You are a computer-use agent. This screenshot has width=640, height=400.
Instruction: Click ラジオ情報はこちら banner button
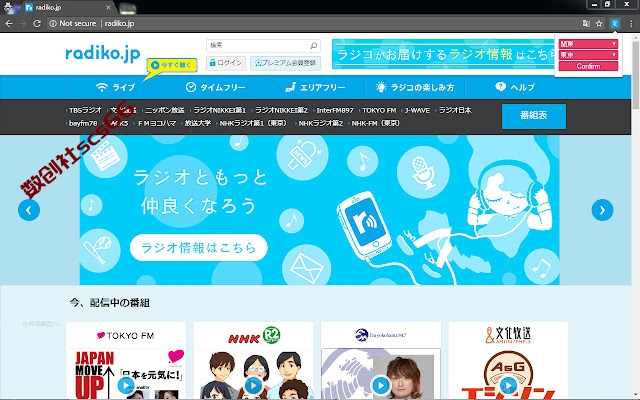[x=199, y=247]
